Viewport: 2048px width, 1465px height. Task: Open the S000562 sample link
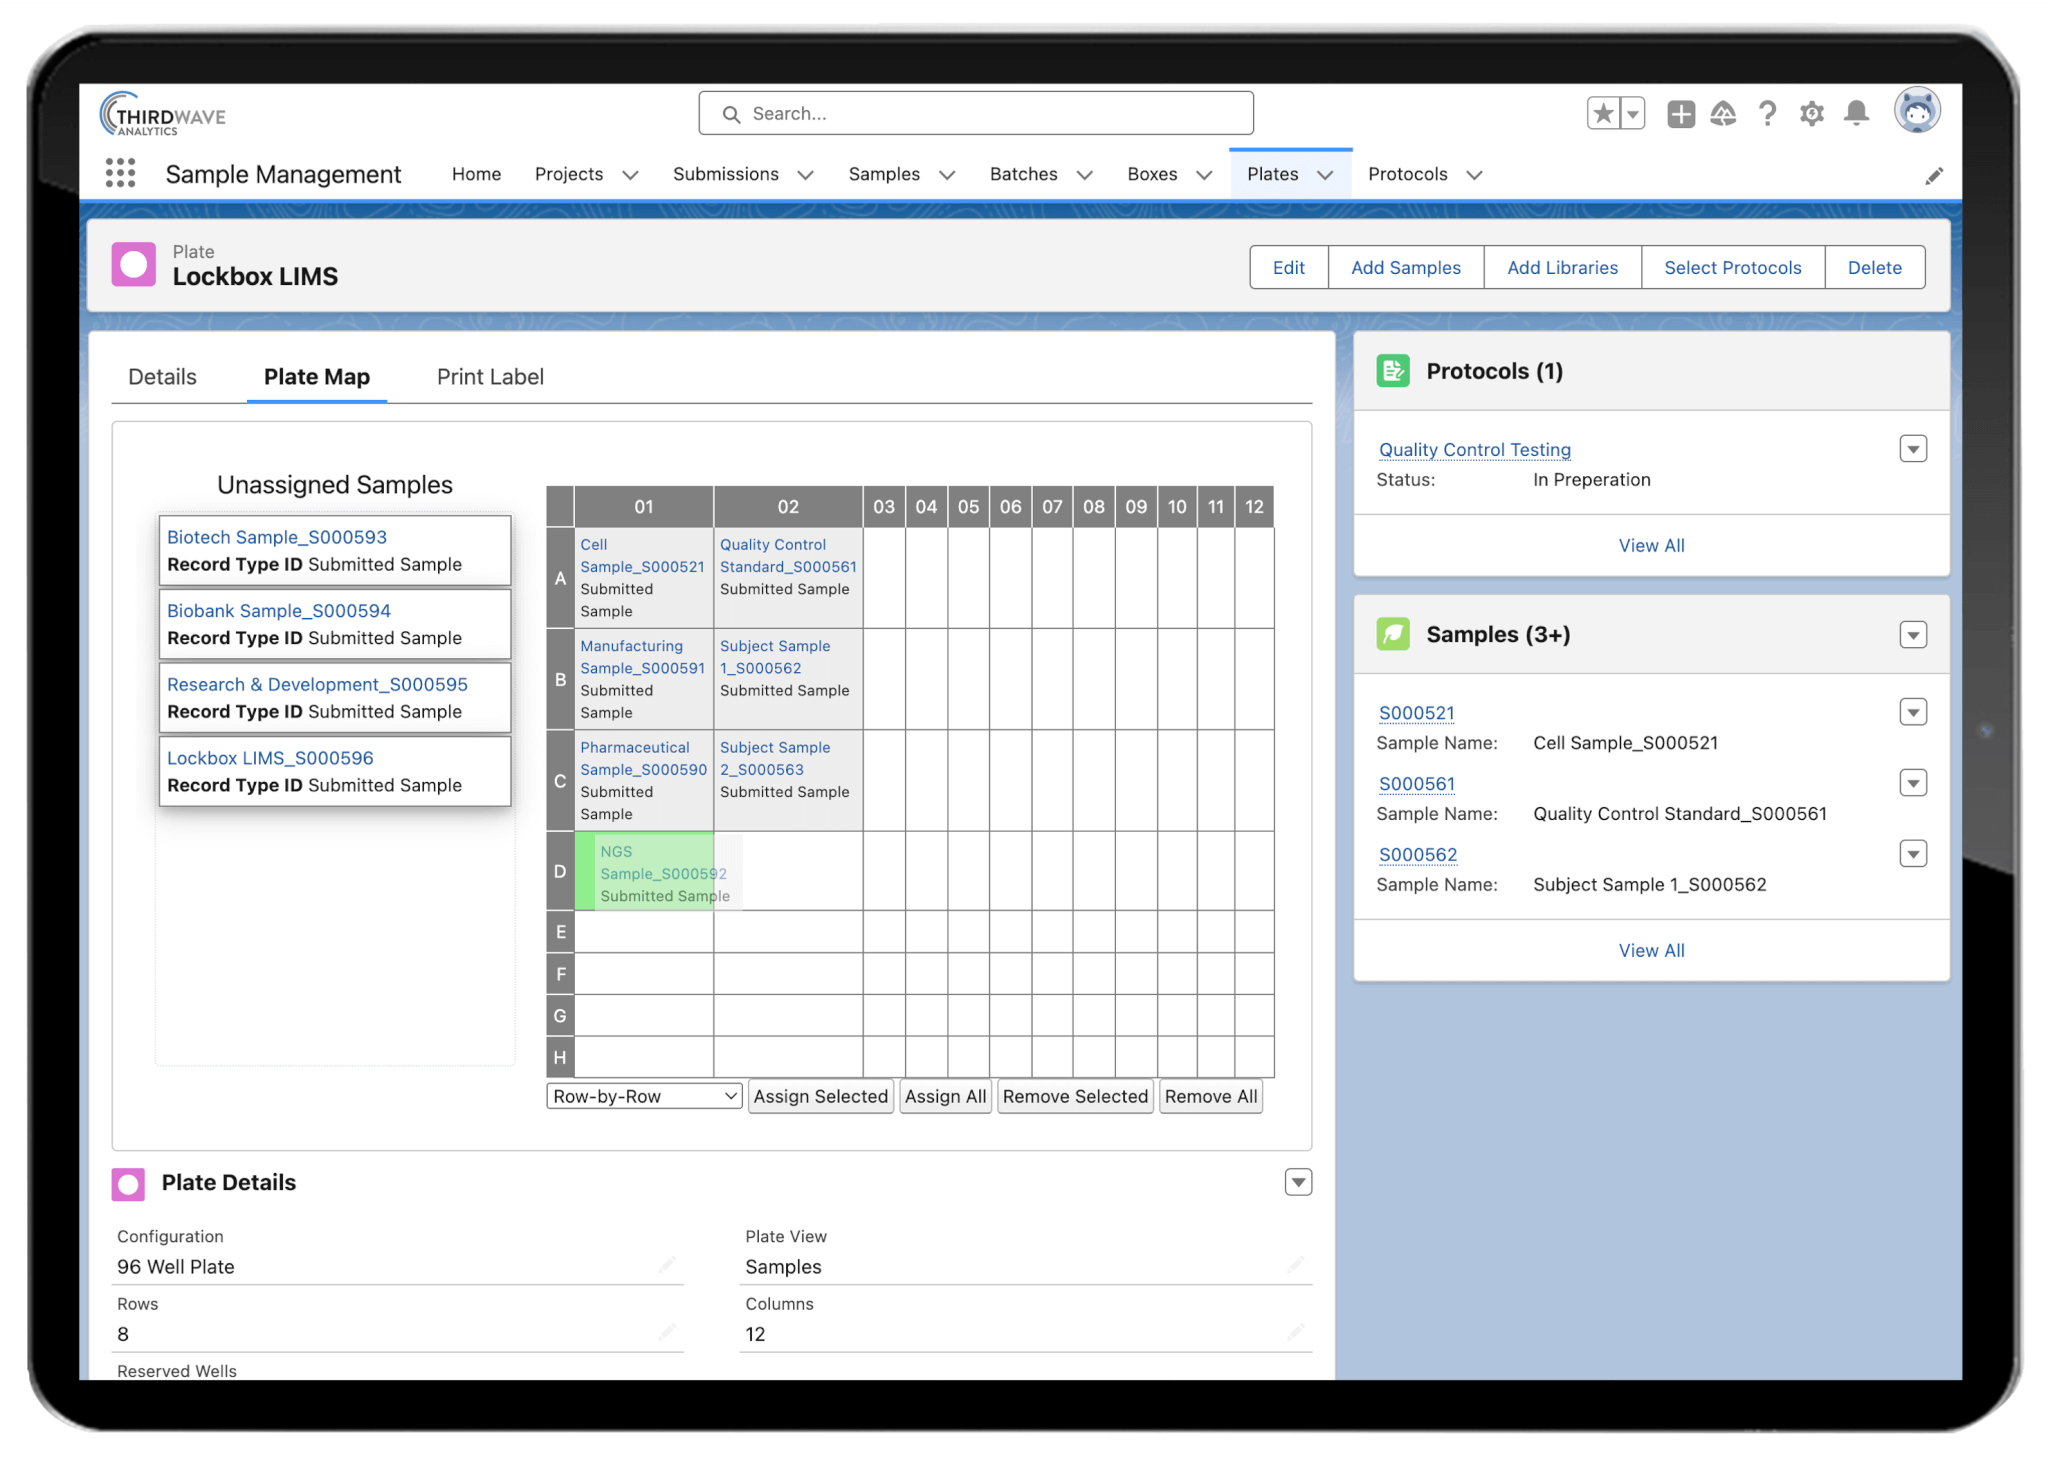click(x=1417, y=855)
